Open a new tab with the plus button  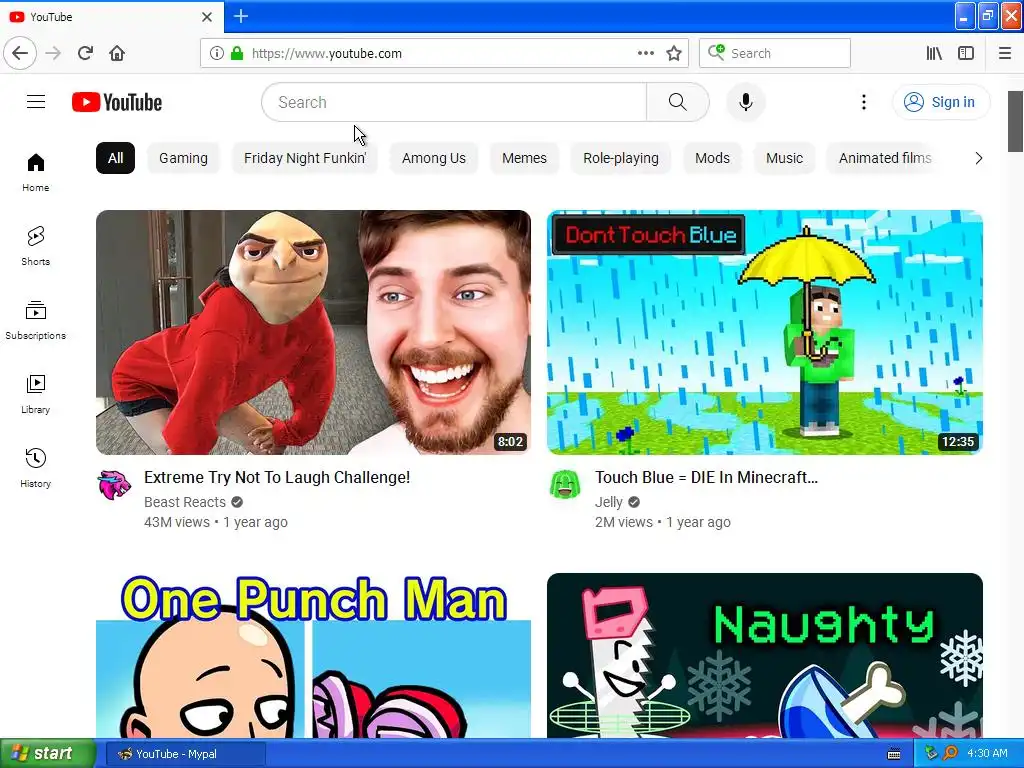coord(241,16)
